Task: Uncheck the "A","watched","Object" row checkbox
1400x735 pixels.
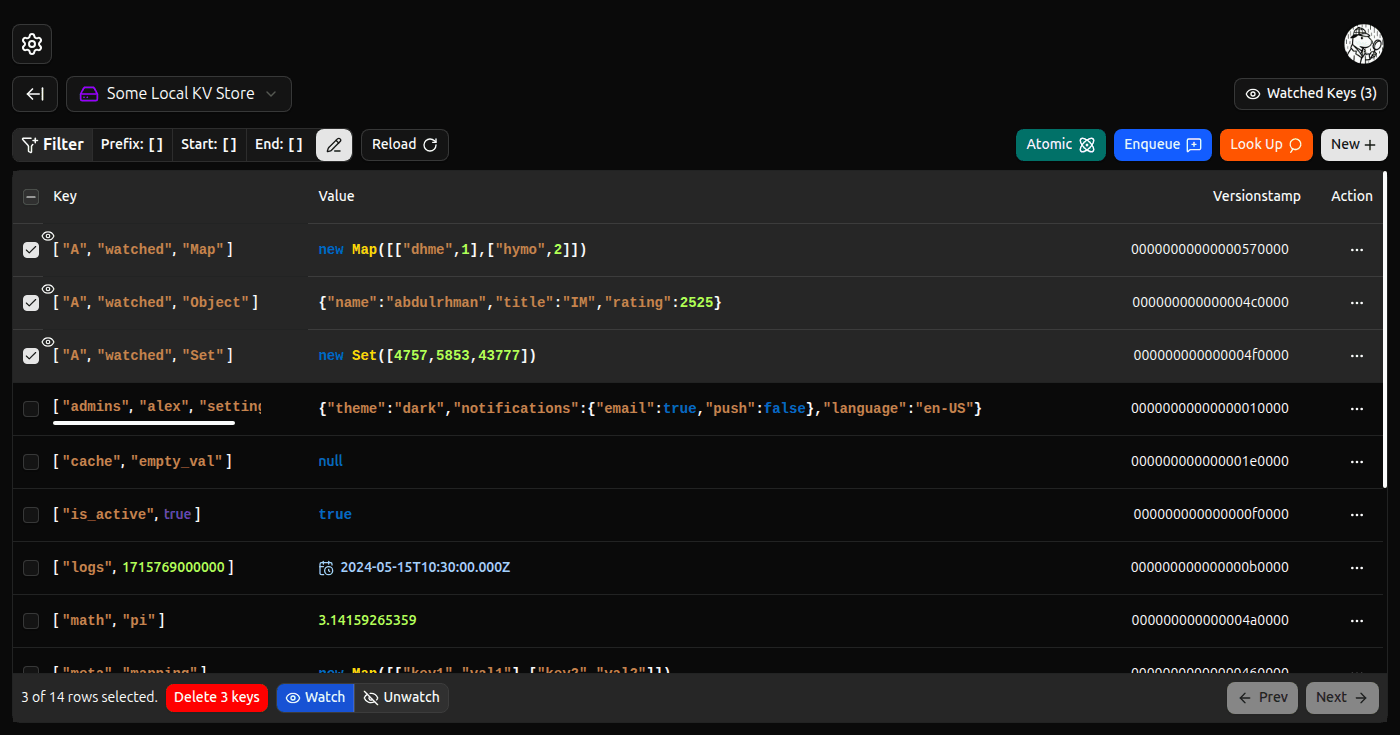Action: pyautogui.click(x=31, y=303)
